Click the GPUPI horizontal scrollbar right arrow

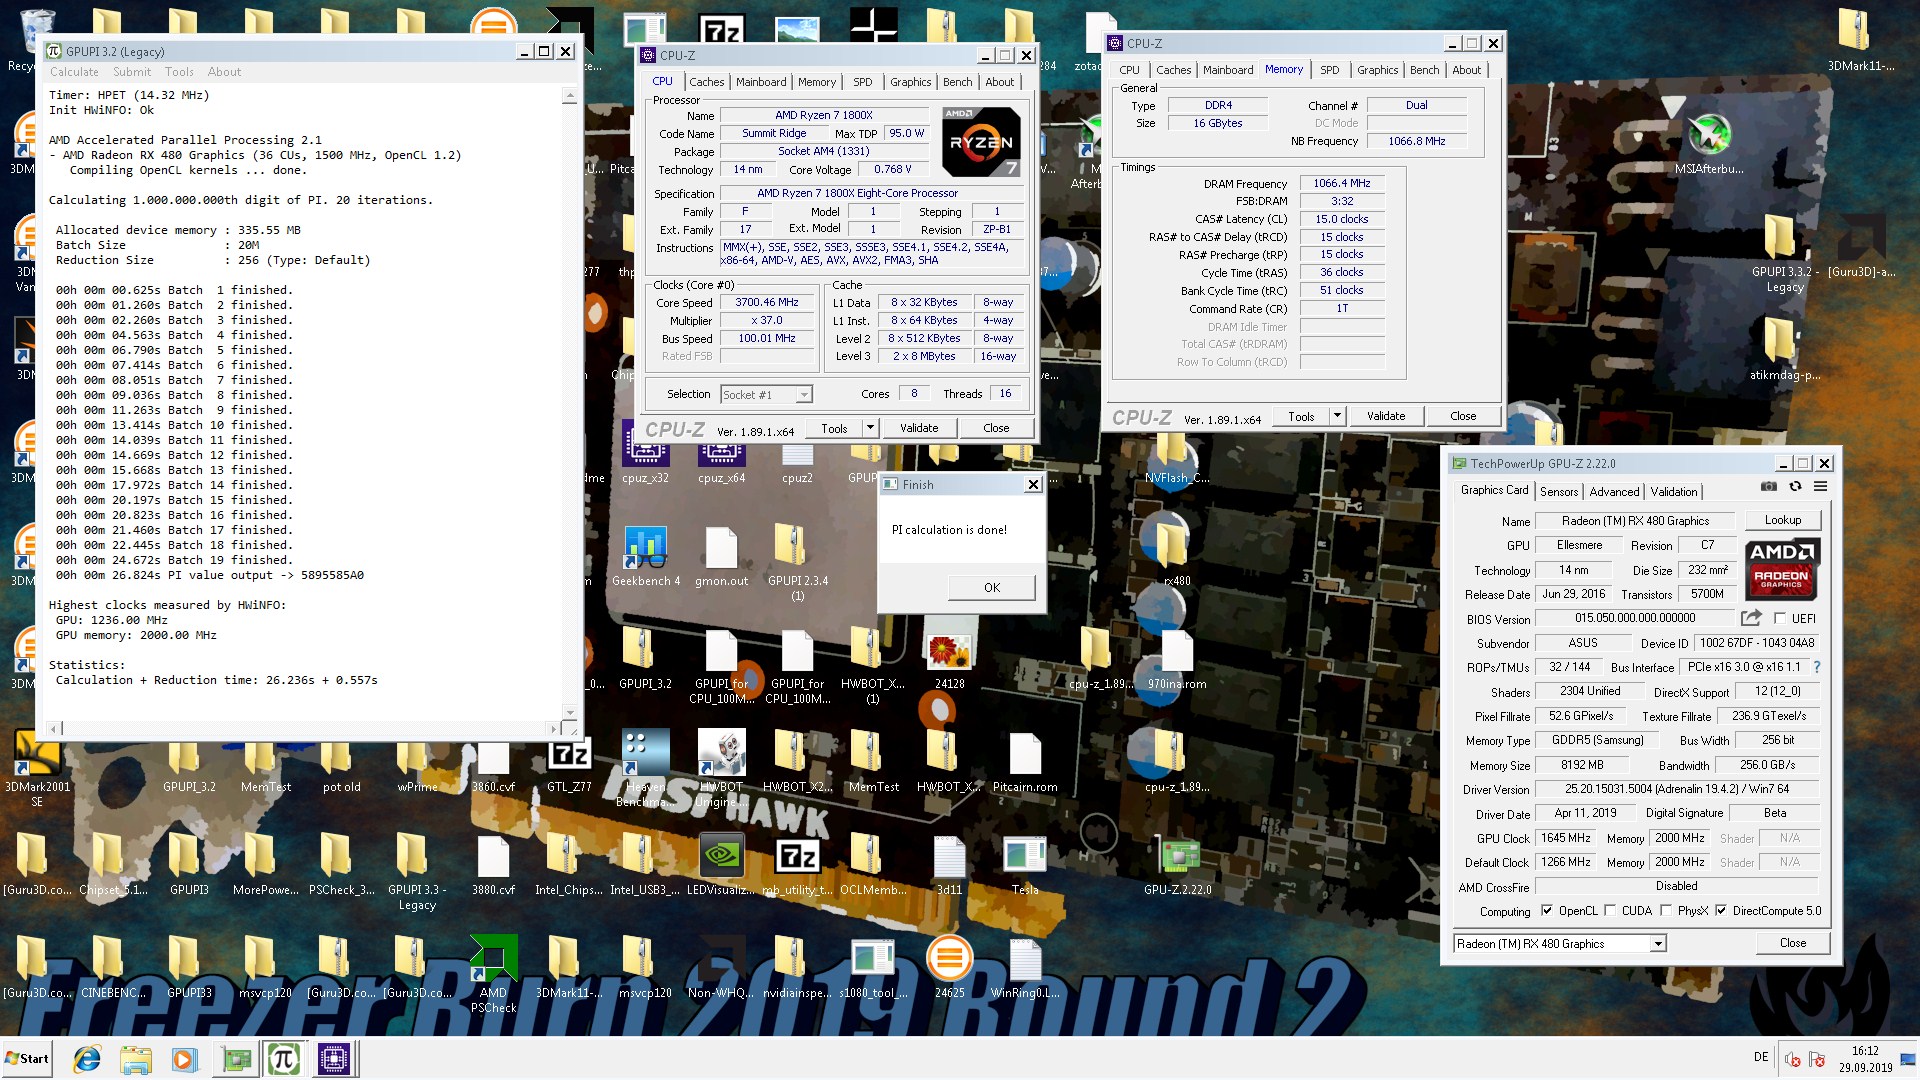(x=553, y=729)
